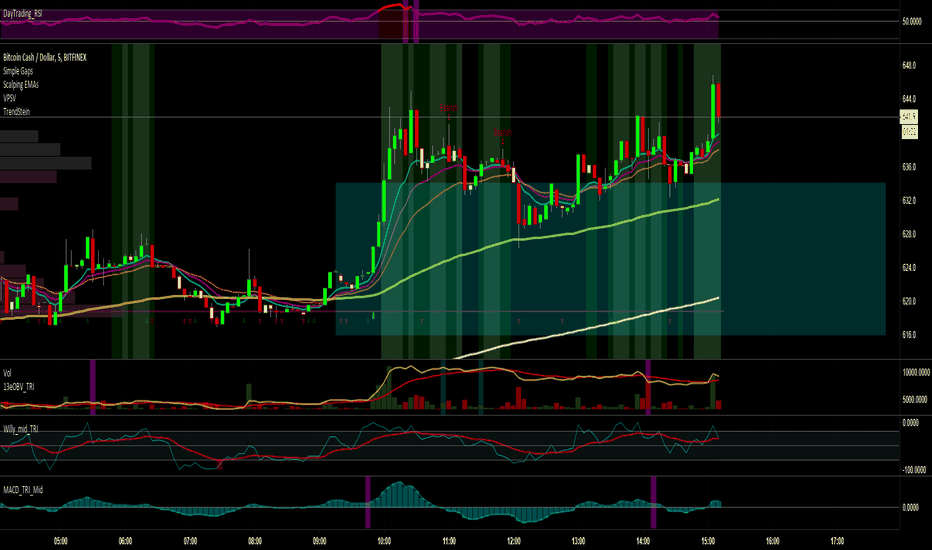Select the VPSV indicator label

pos(10,98)
